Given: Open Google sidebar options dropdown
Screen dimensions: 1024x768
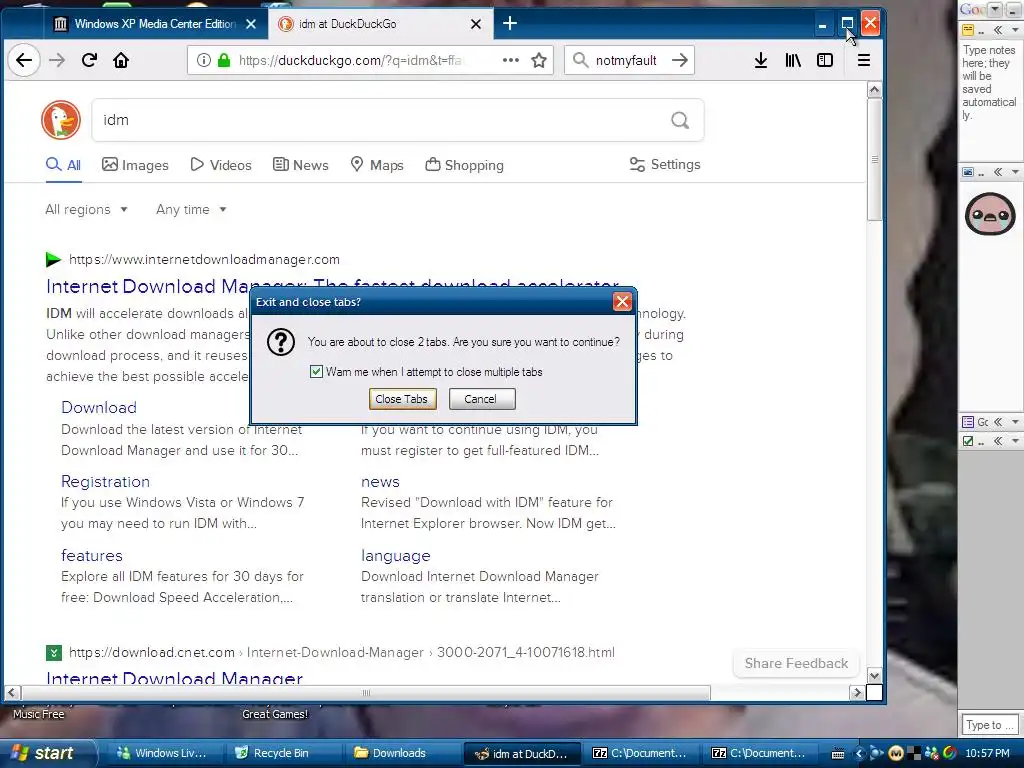Looking at the screenshot, I should pos(995,9).
